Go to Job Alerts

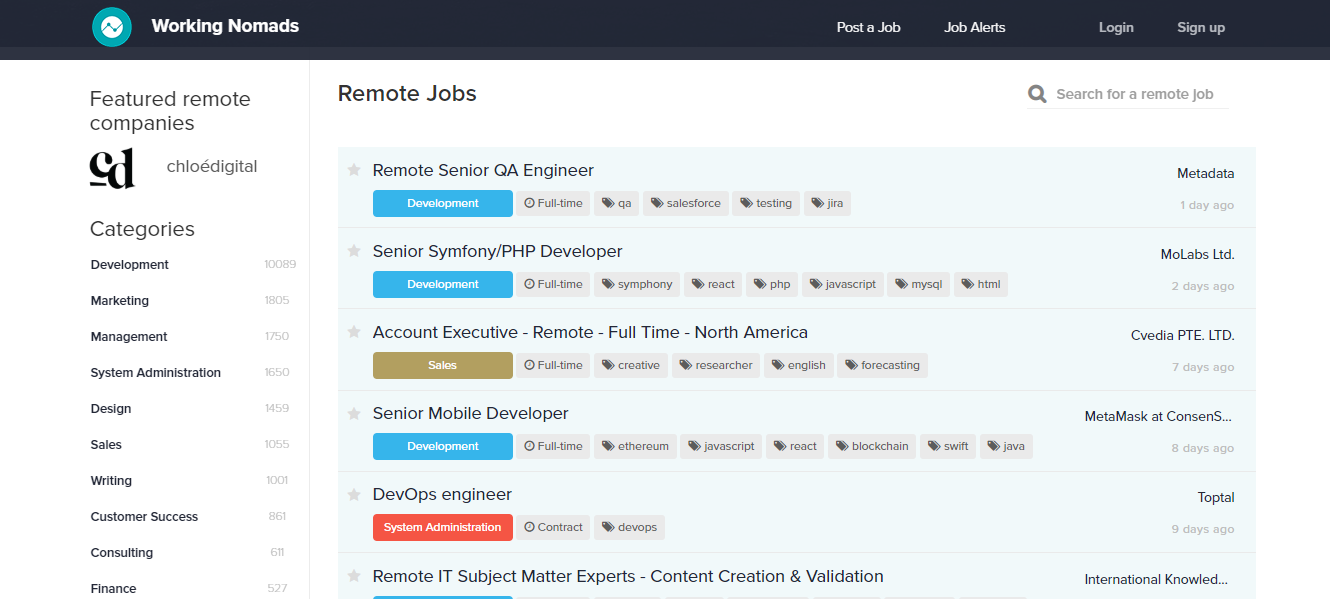[974, 27]
